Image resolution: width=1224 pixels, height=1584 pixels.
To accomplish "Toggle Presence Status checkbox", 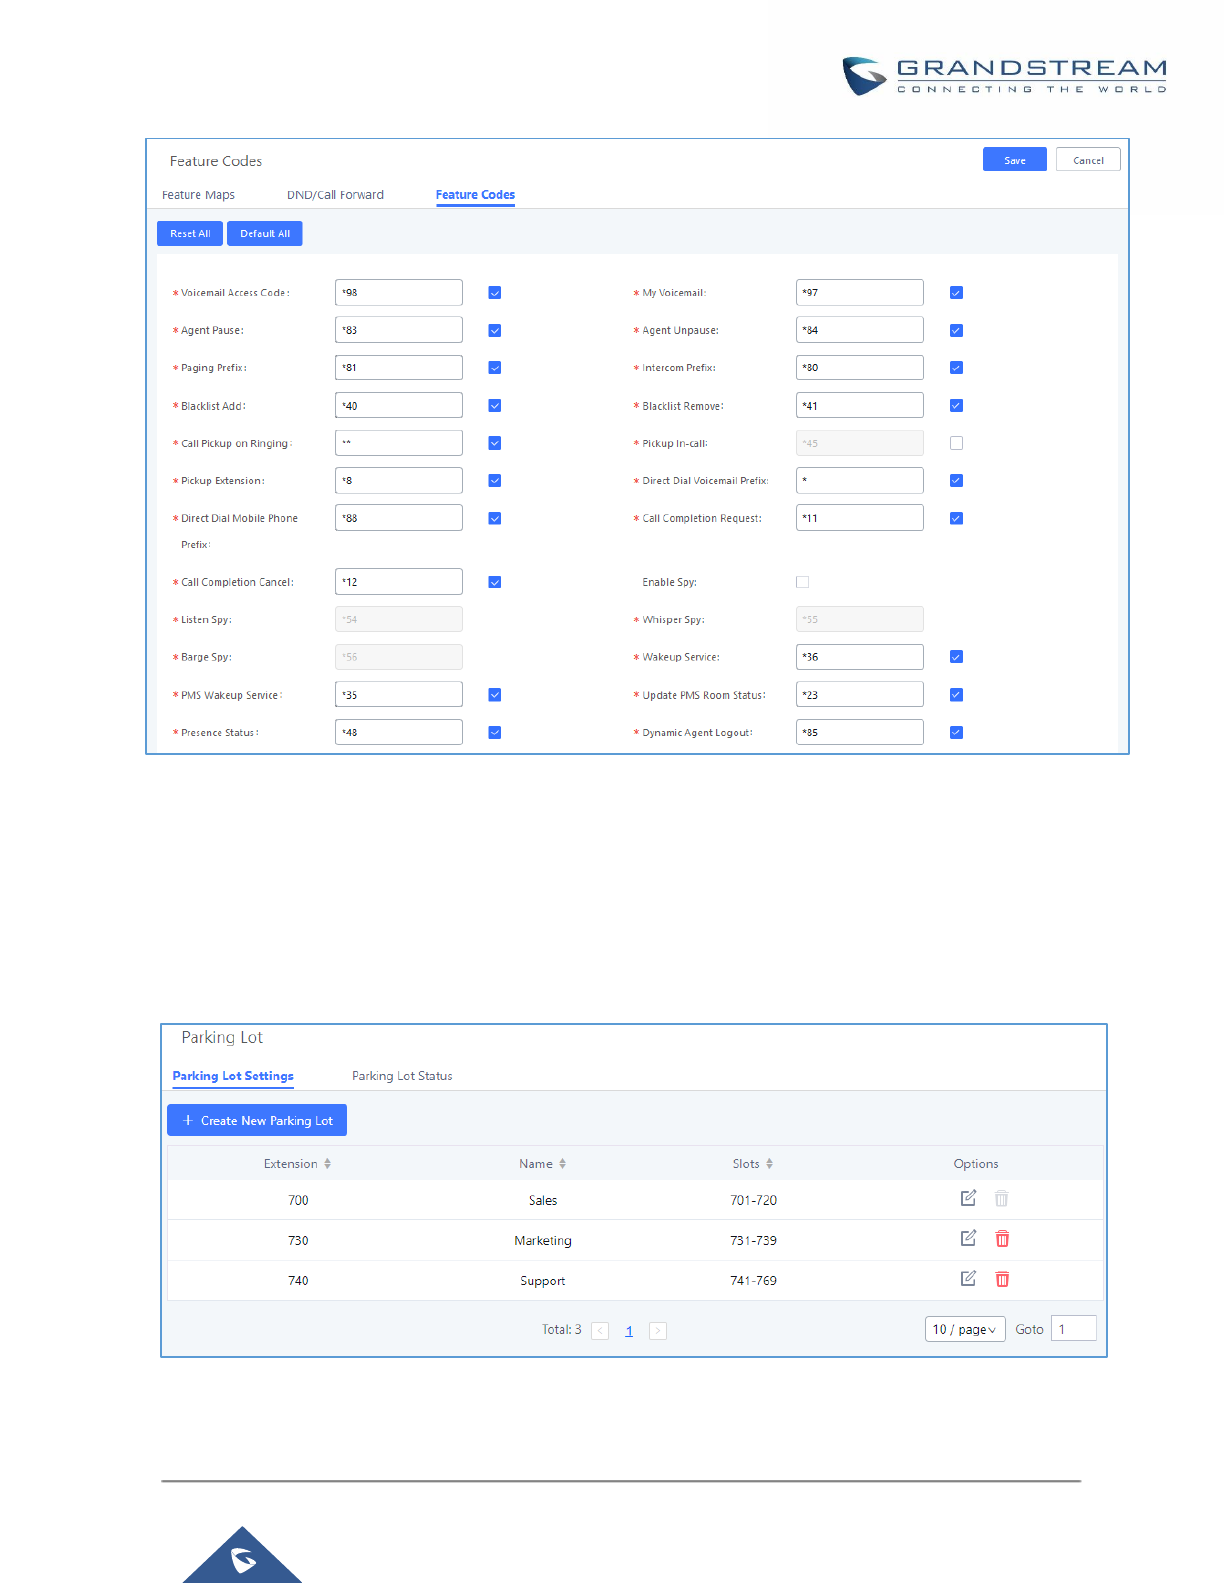I will point(495,733).
